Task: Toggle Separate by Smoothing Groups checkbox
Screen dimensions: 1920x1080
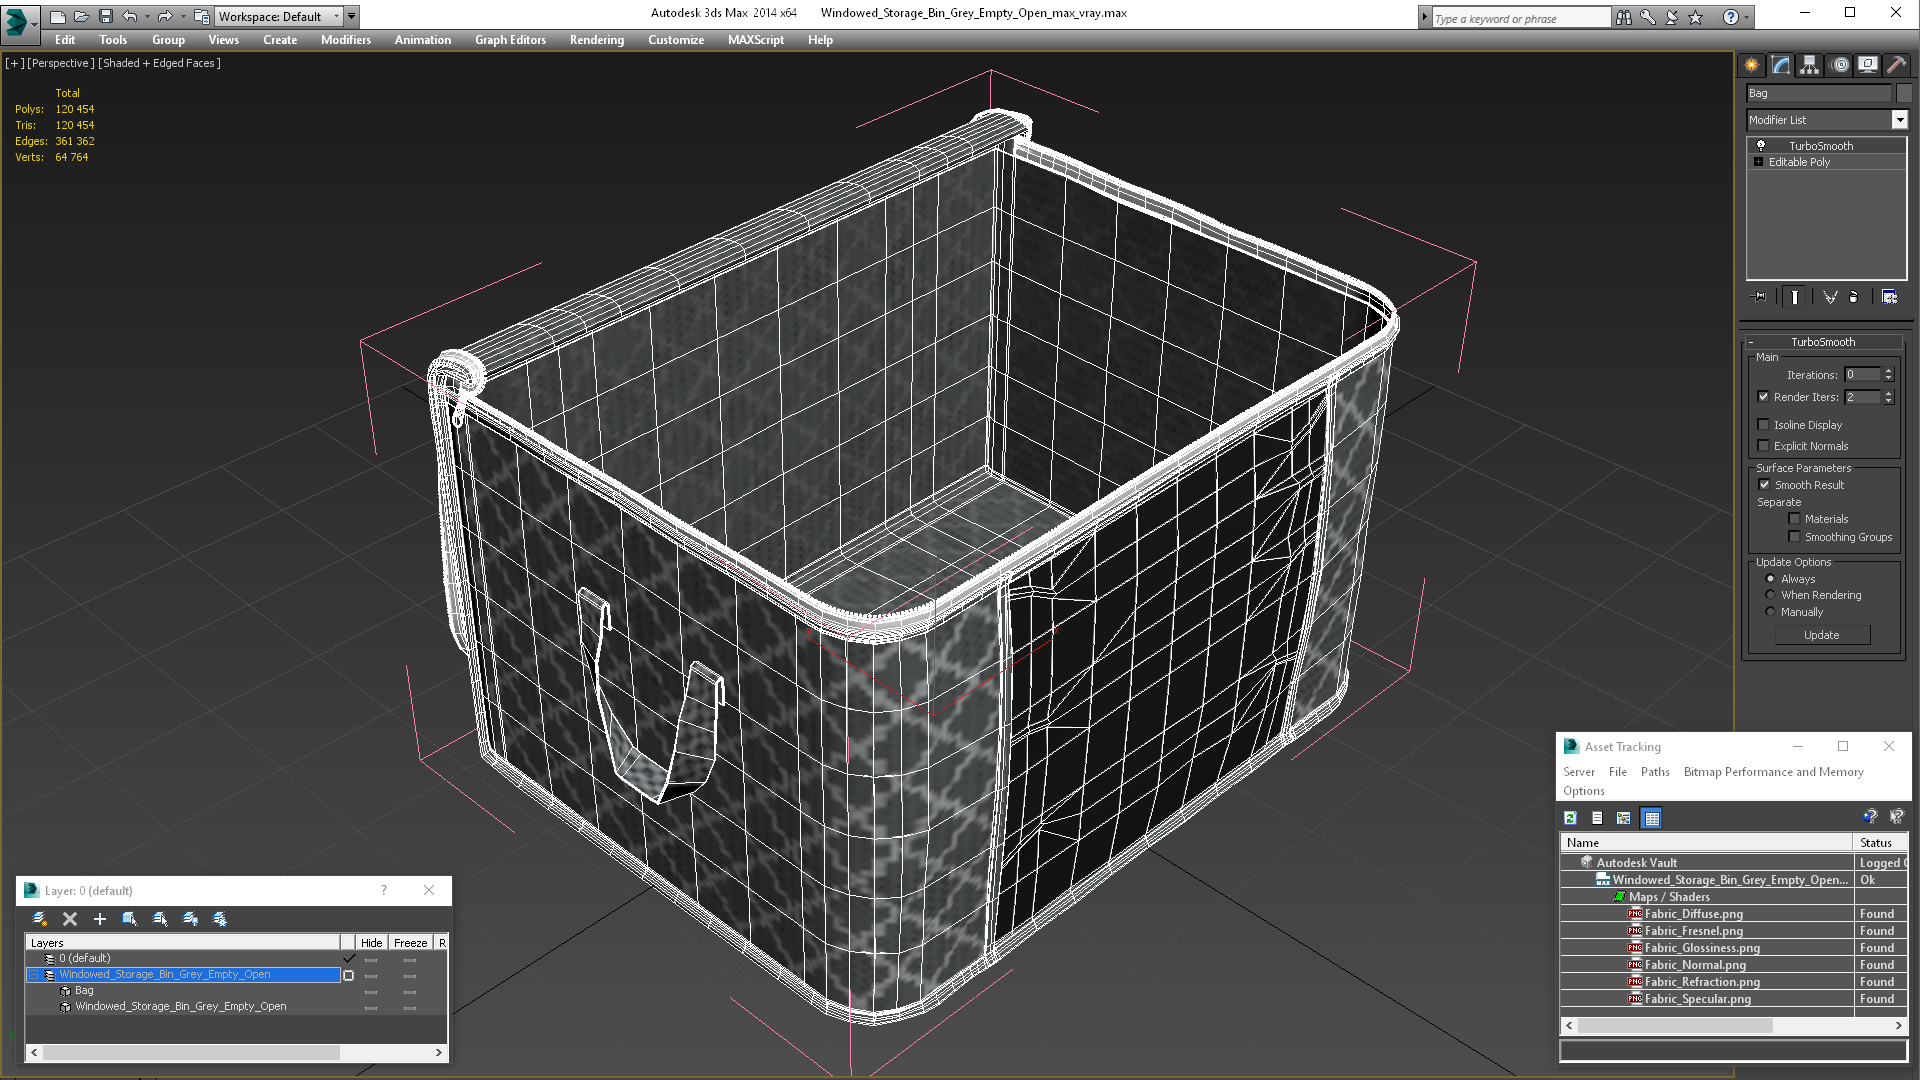Action: point(1795,537)
